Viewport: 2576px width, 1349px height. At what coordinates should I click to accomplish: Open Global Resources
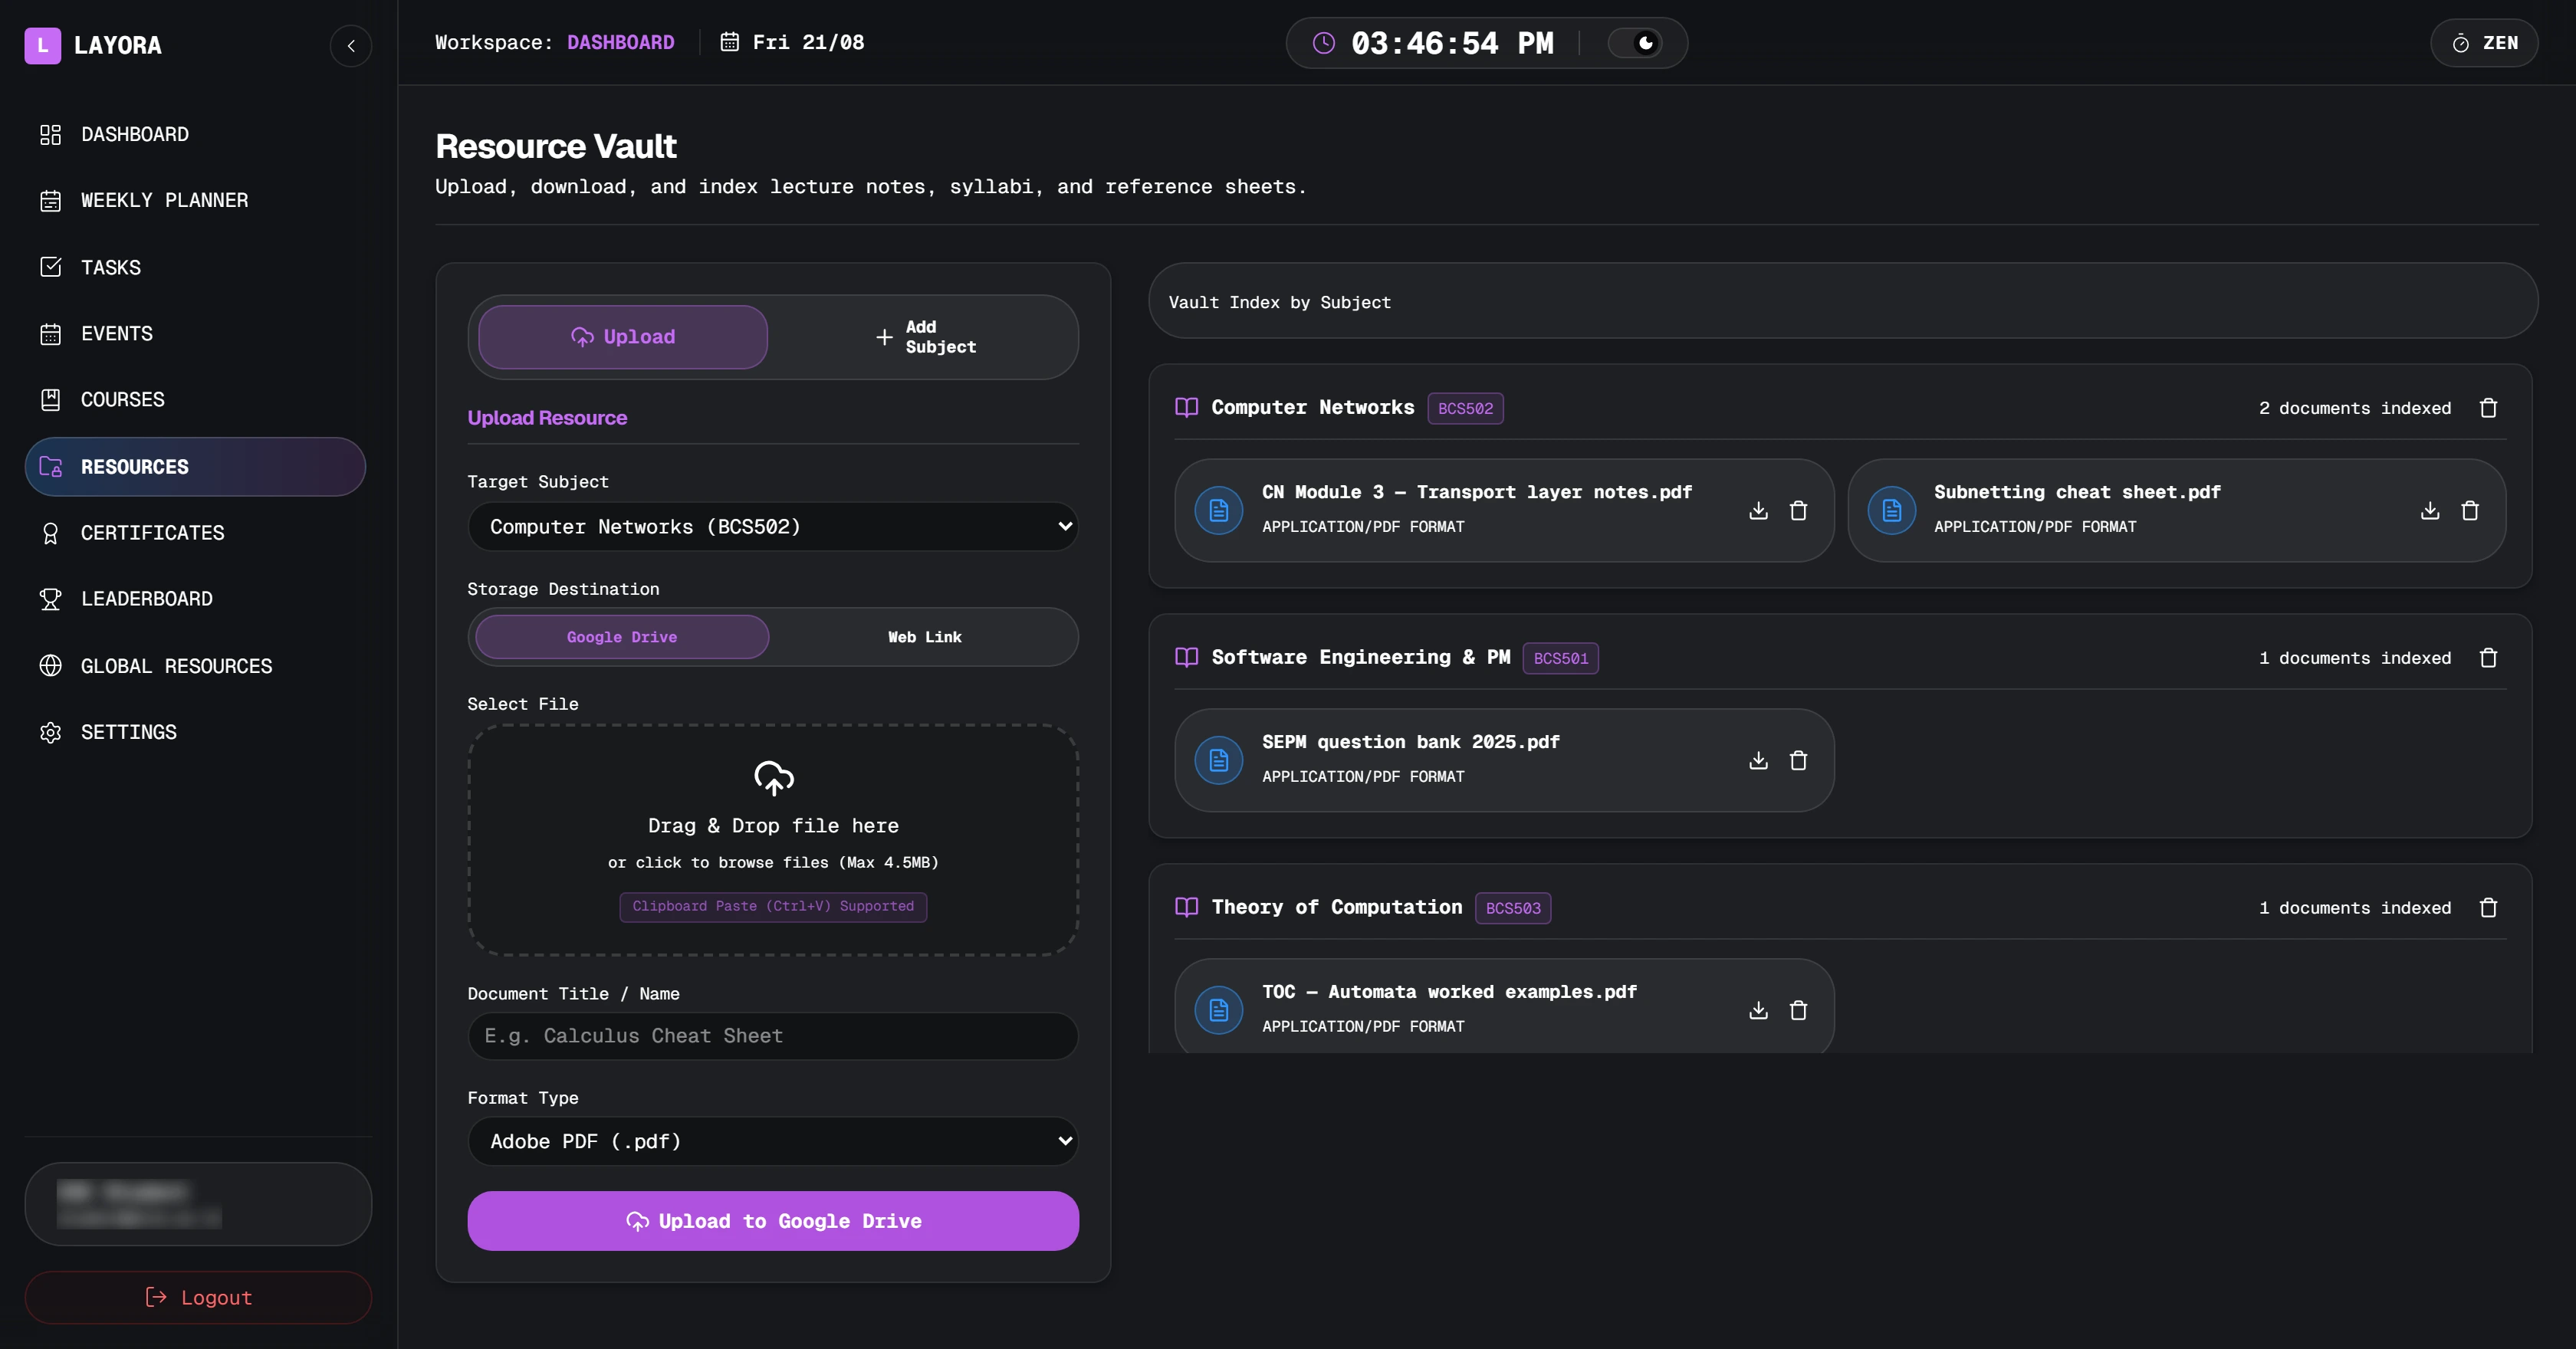[x=195, y=666]
